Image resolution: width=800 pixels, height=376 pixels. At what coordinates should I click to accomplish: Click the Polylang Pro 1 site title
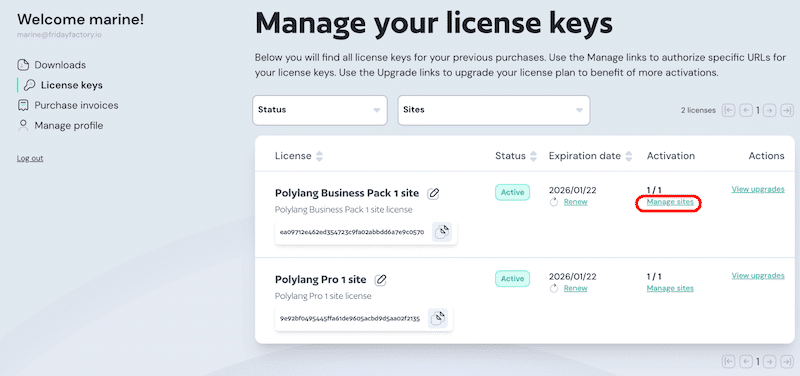coord(320,280)
